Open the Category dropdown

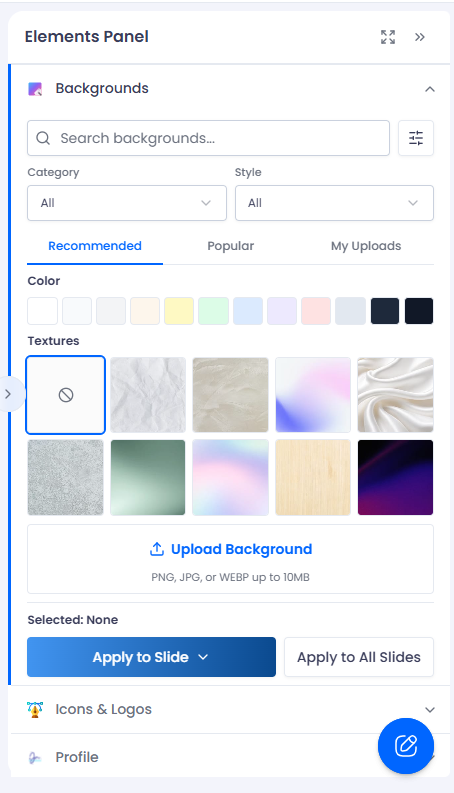[x=127, y=203]
